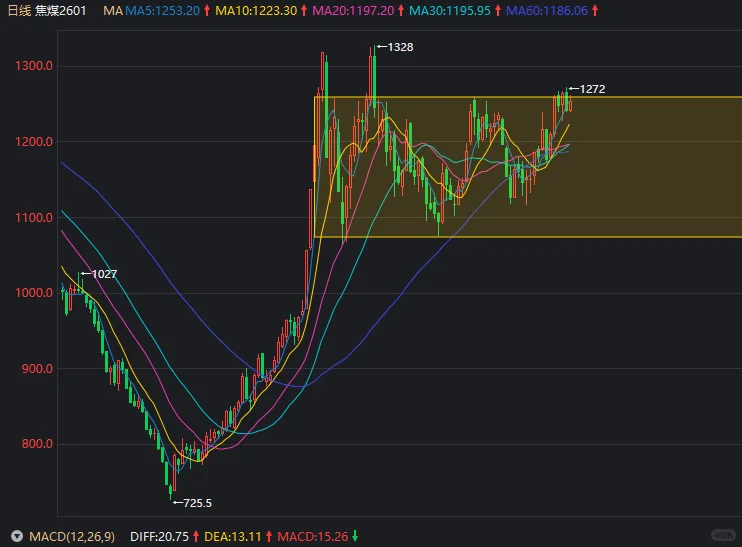The height and width of the screenshot is (547, 742).
Task: Open the 焦煤2601 contract title
Action: coord(61,10)
